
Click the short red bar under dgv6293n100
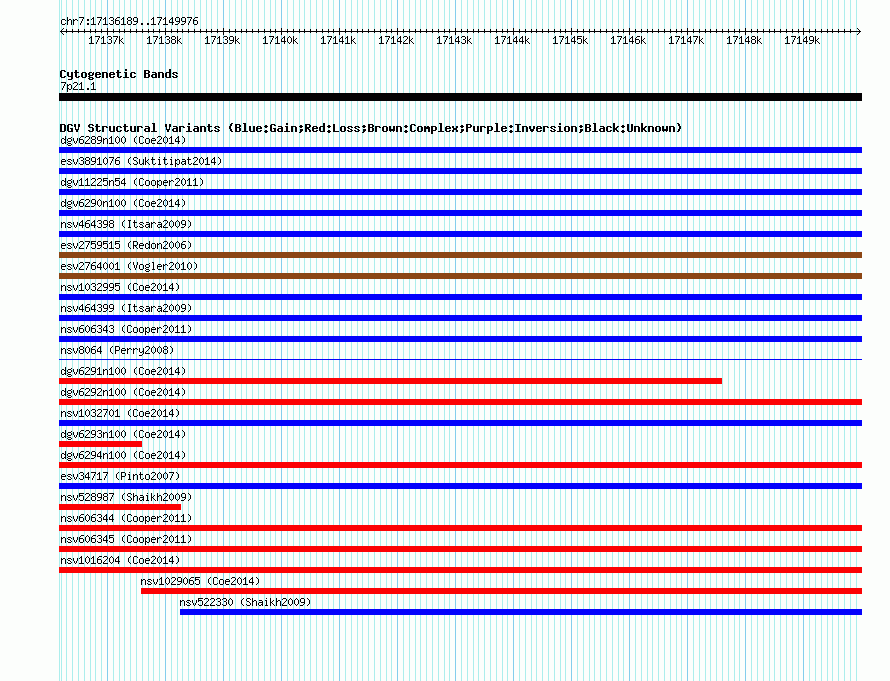click(100, 444)
